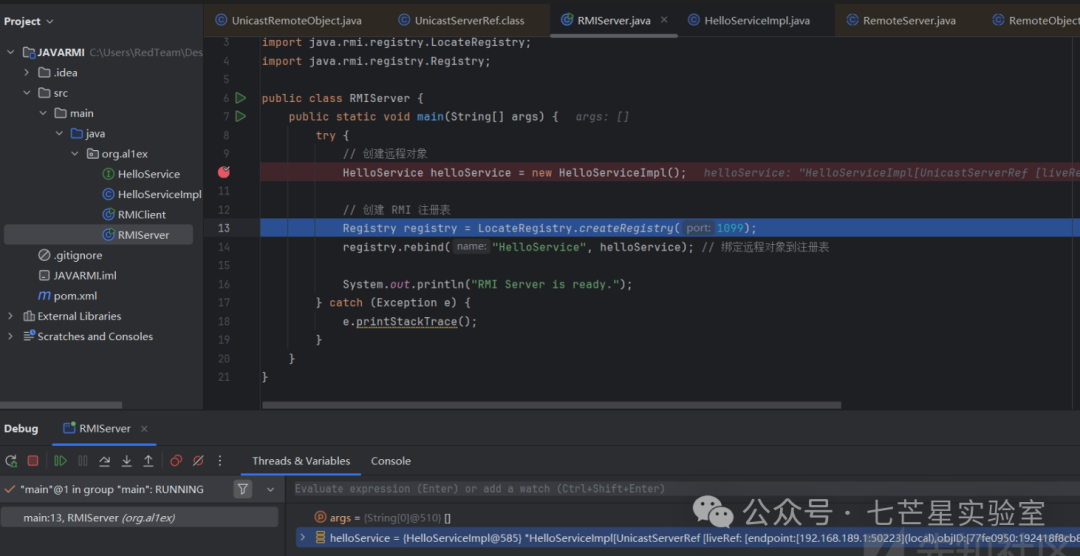This screenshot has width=1080, height=556.
Task: Stop the running debug session
Action: (32, 461)
